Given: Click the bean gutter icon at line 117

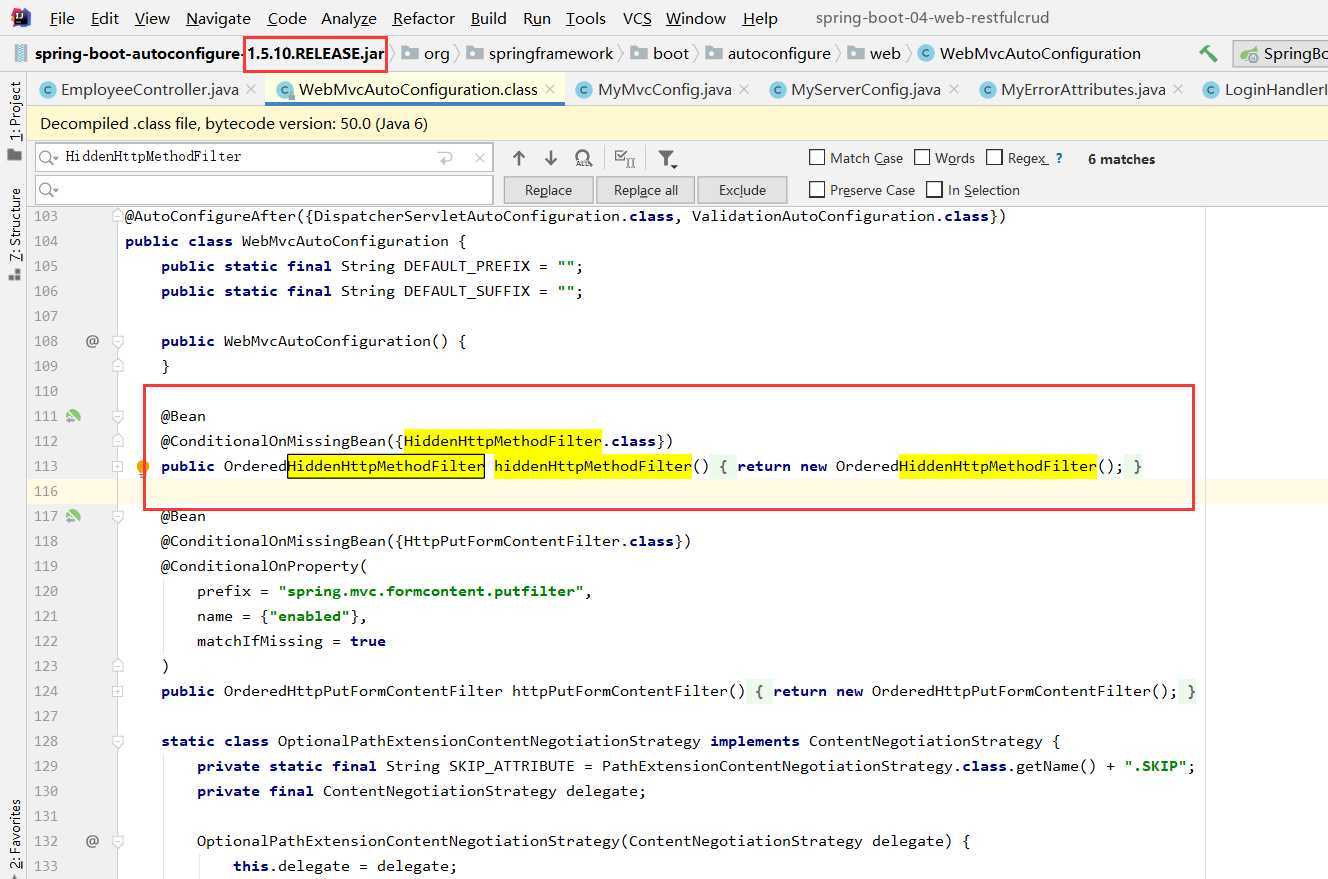Looking at the screenshot, I should click(73, 516).
